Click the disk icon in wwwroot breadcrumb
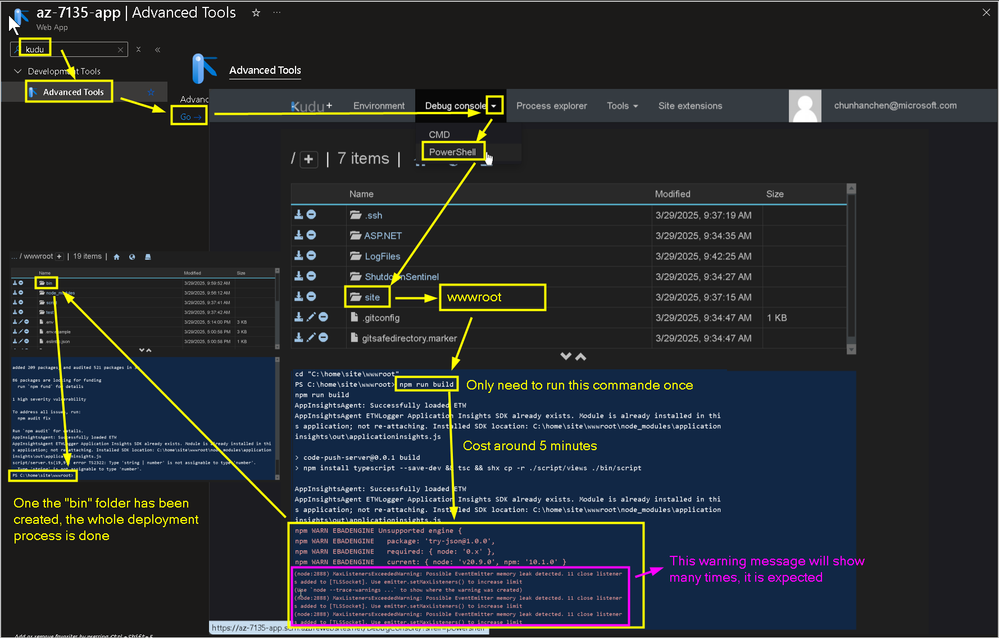This screenshot has width=999, height=638. coord(148,257)
